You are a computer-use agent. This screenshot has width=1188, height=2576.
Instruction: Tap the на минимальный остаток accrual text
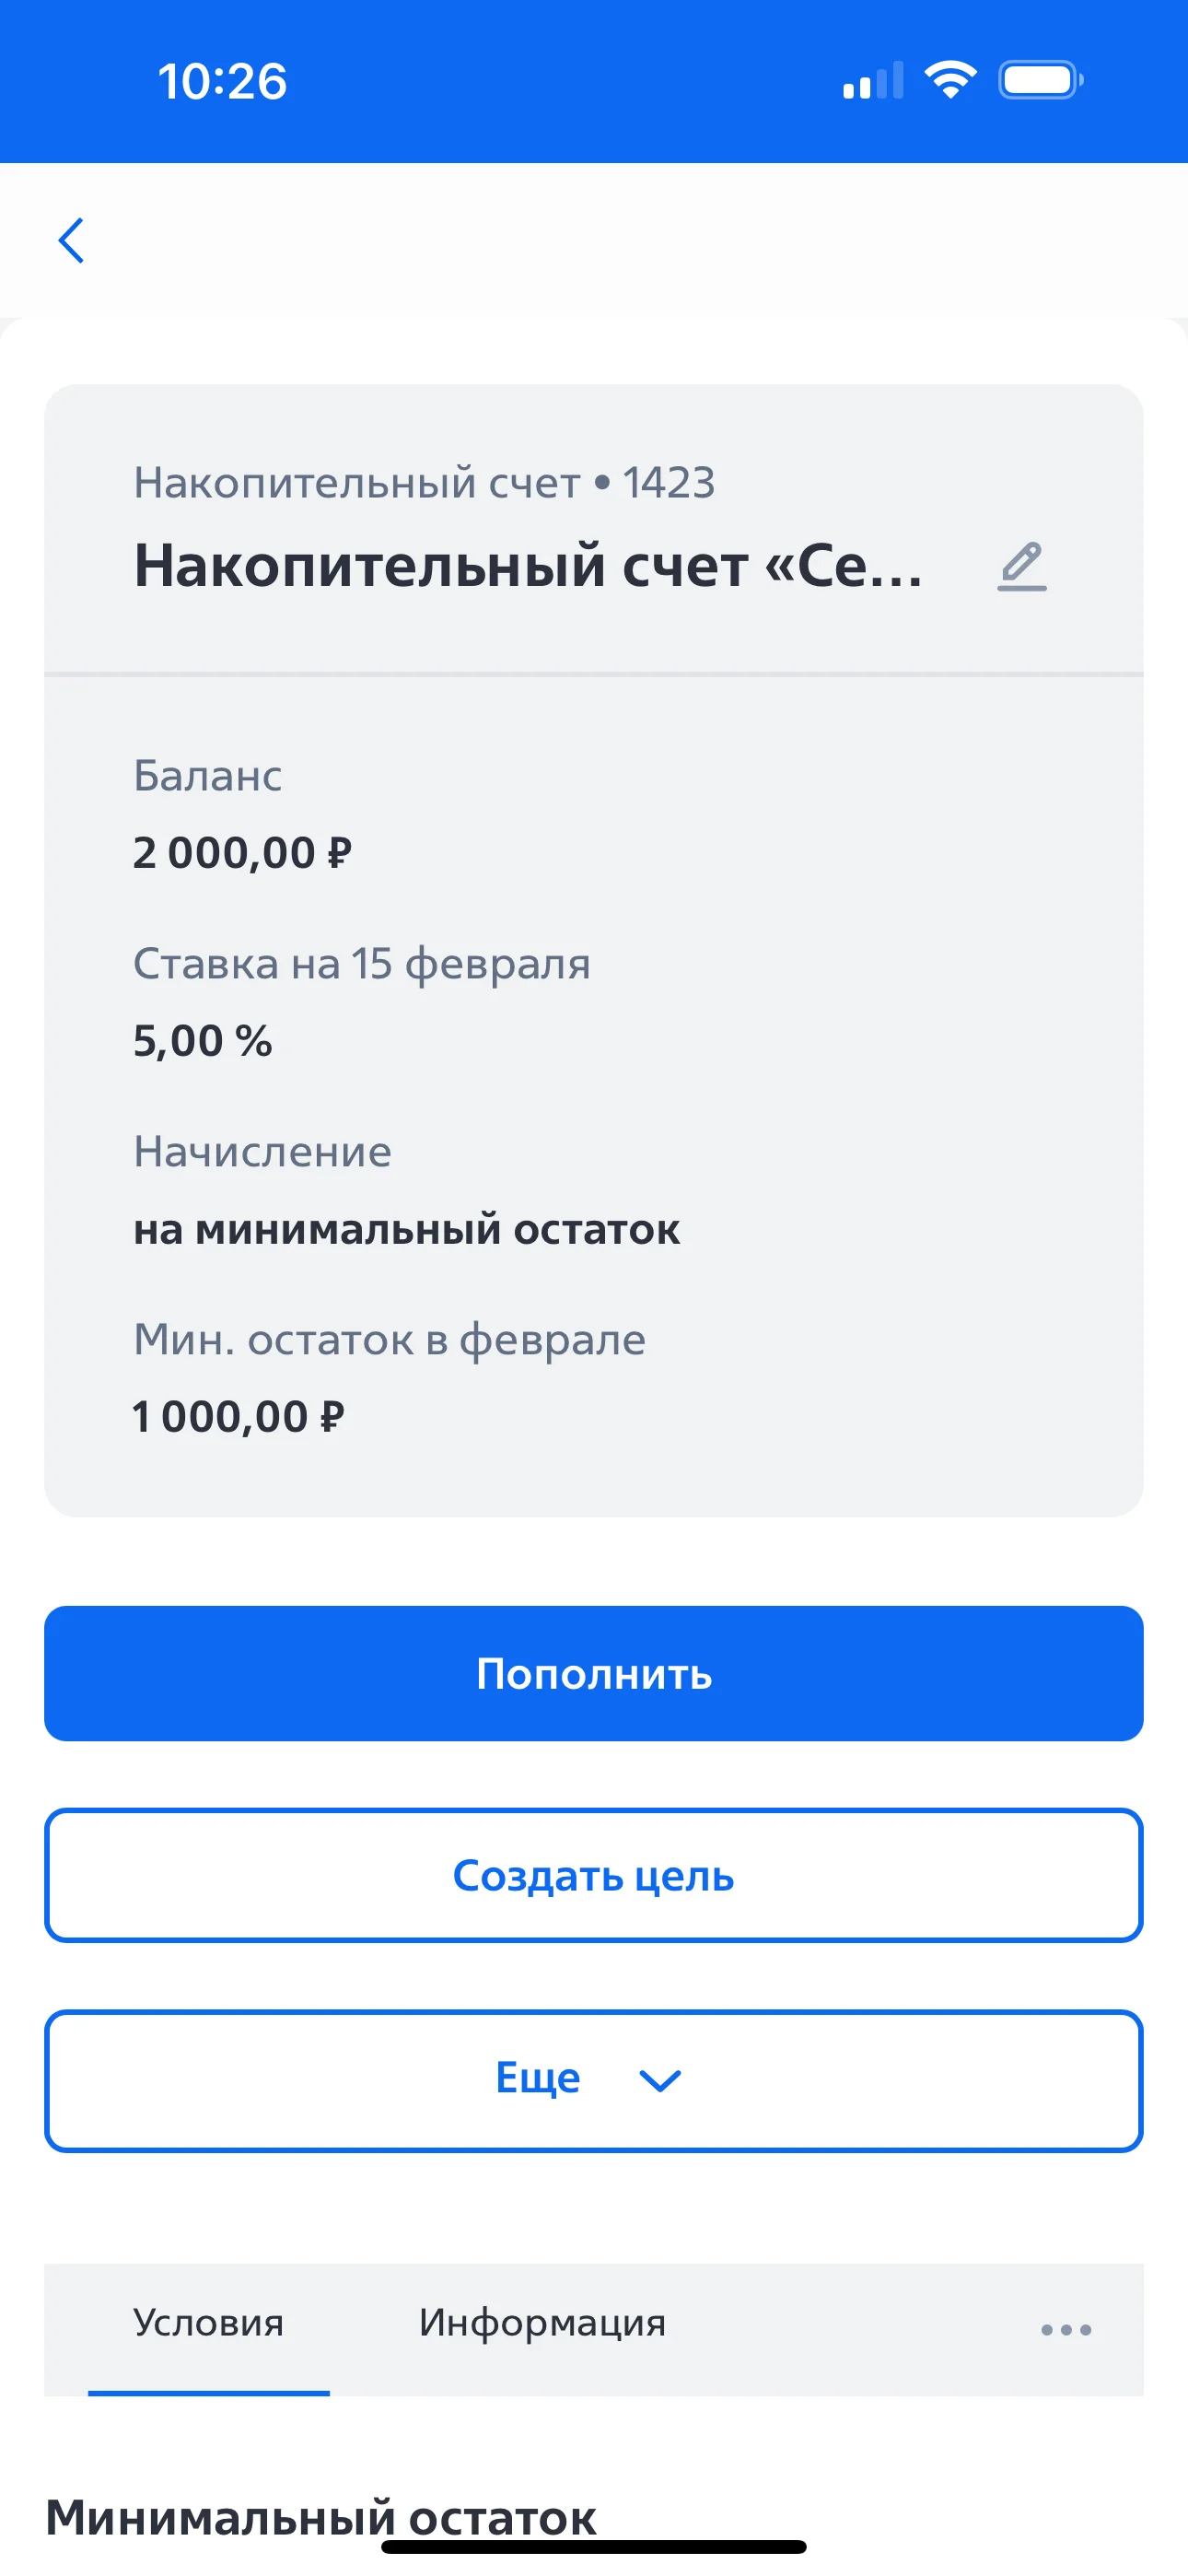click(x=406, y=1229)
